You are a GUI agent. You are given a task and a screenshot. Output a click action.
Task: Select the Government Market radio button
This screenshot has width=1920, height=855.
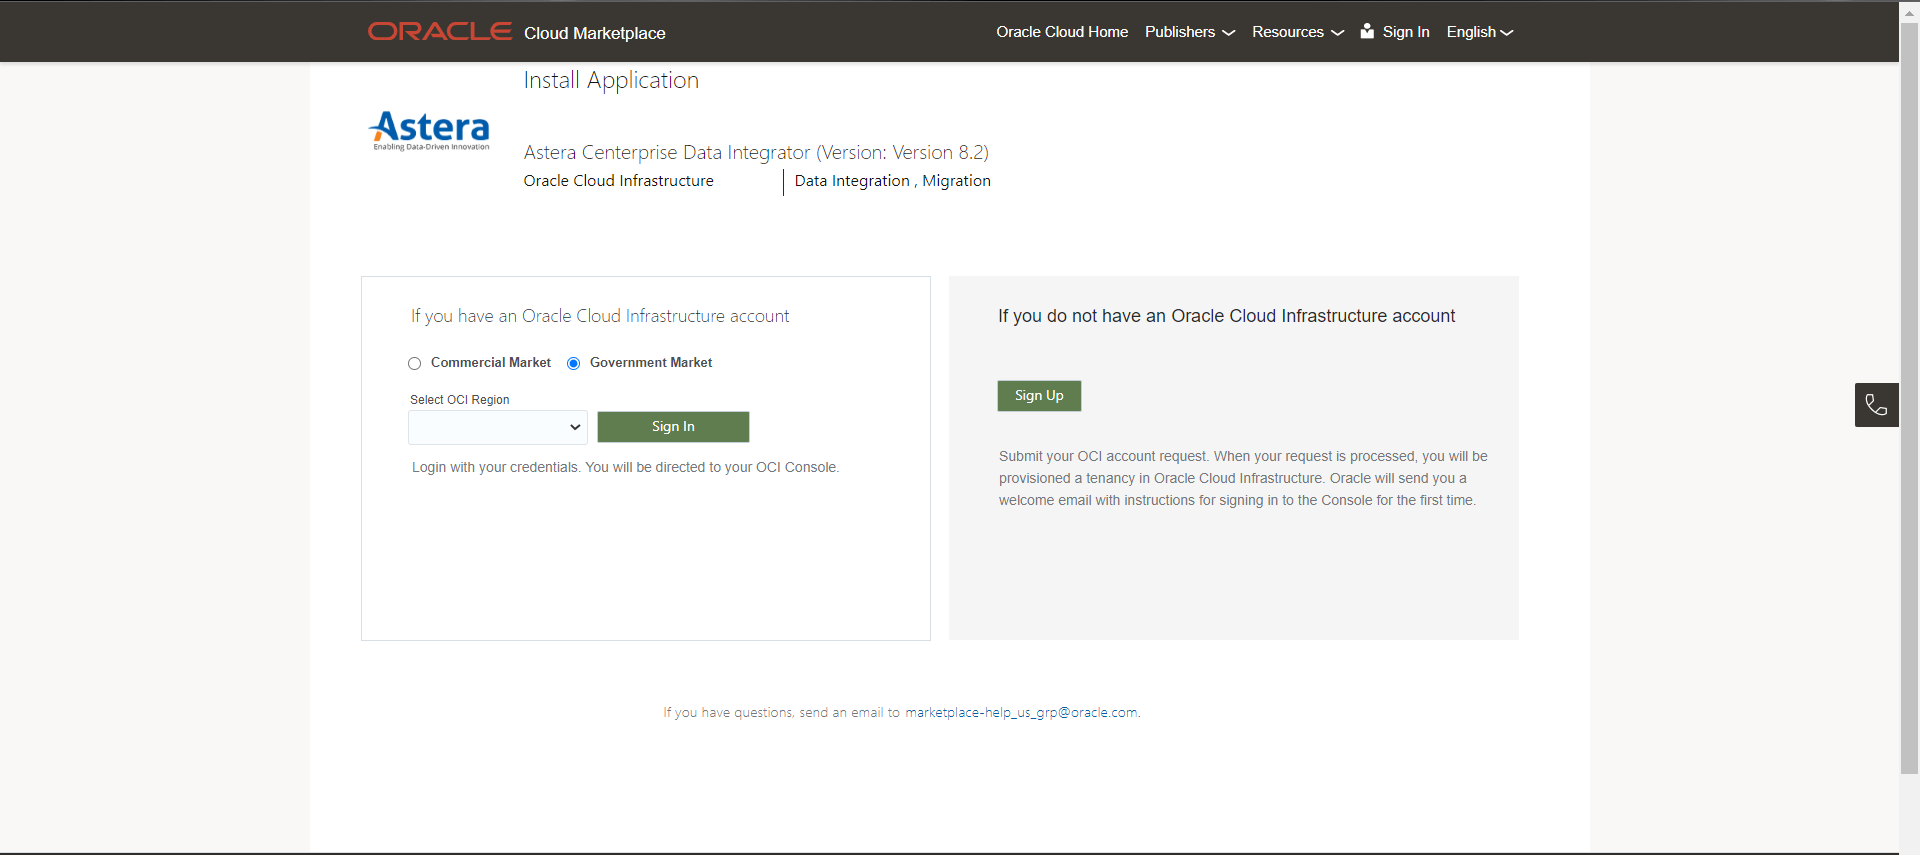pos(574,363)
